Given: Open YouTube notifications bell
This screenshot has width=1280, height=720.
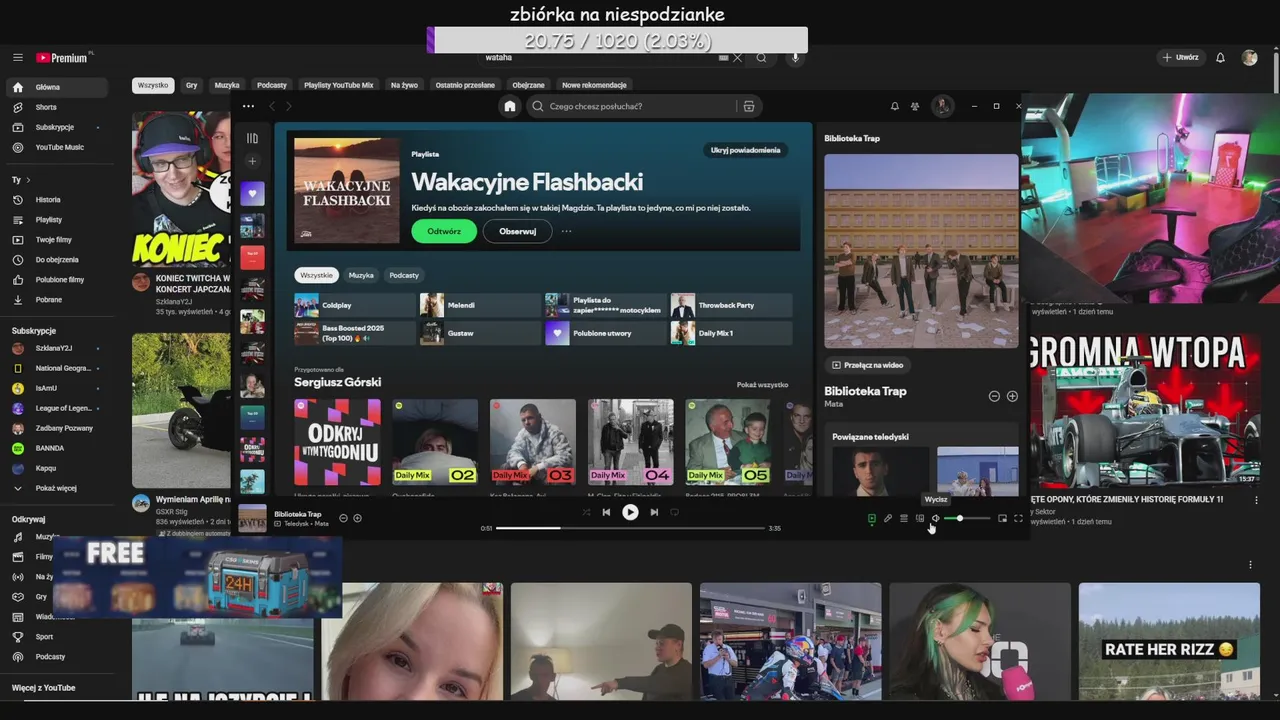Looking at the screenshot, I should pos(1220,58).
